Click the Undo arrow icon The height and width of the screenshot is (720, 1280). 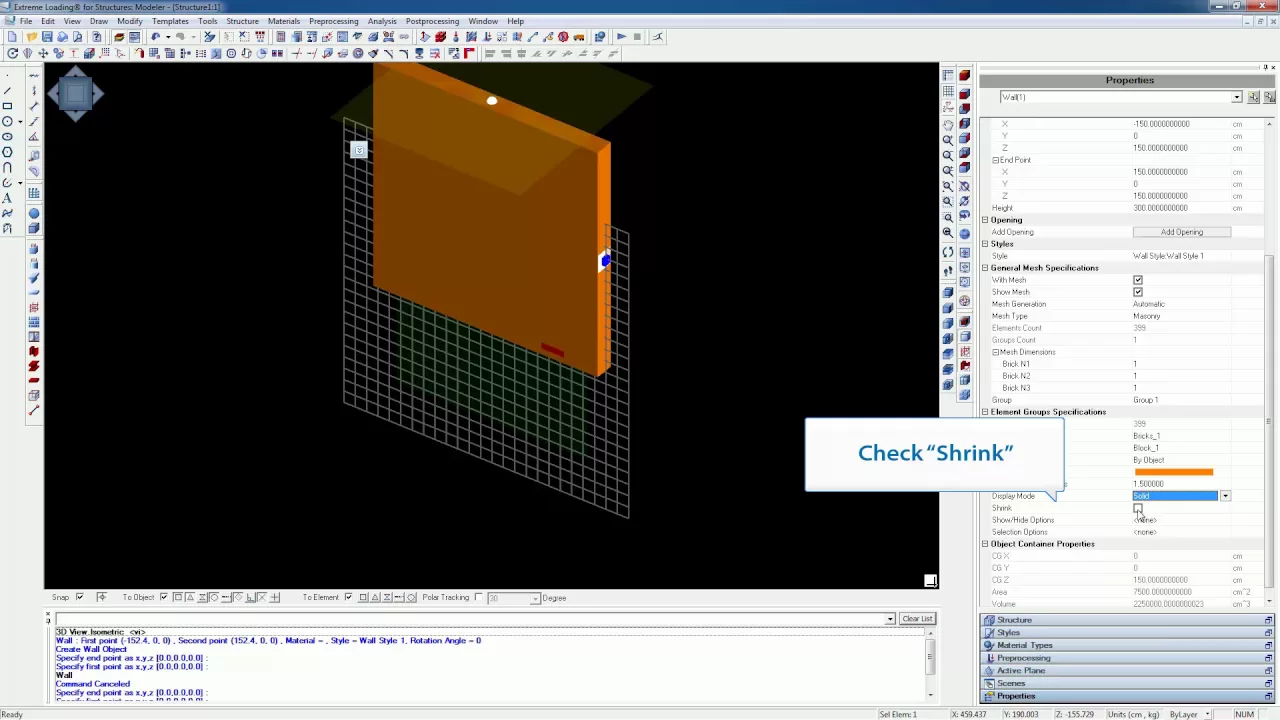155,37
